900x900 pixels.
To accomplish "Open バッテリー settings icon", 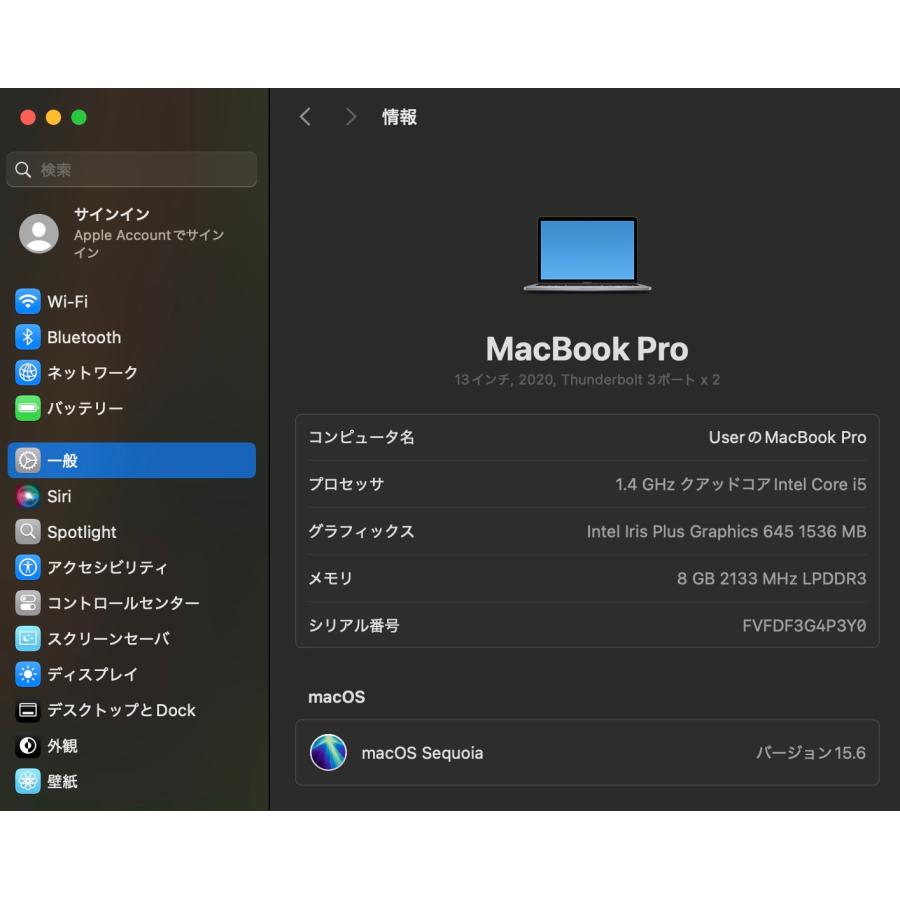I will [26, 408].
